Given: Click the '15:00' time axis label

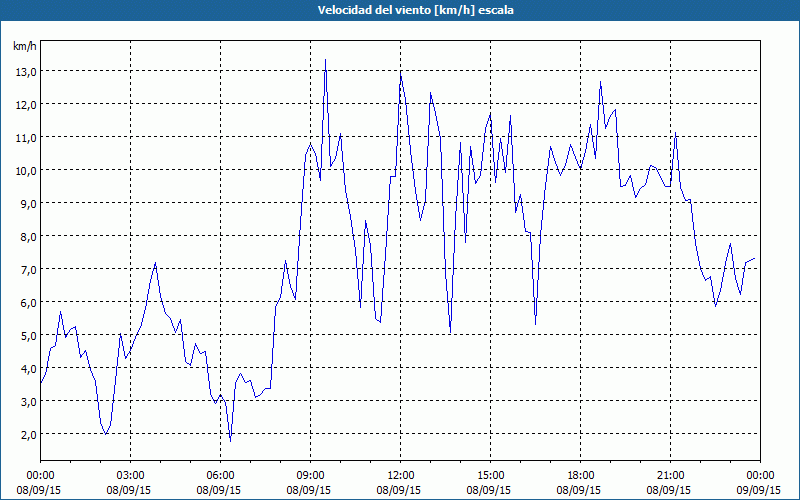Looking at the screenshot, I should [490, 476].
